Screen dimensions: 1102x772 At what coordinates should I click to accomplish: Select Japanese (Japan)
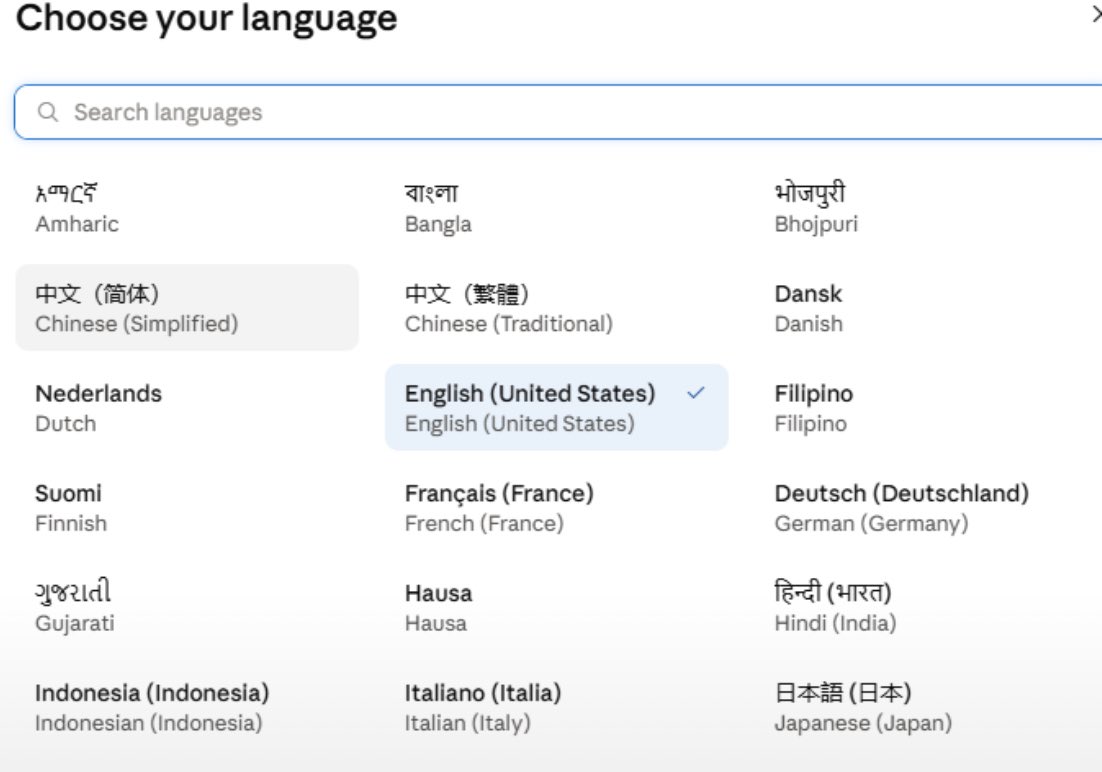(926, 707)
